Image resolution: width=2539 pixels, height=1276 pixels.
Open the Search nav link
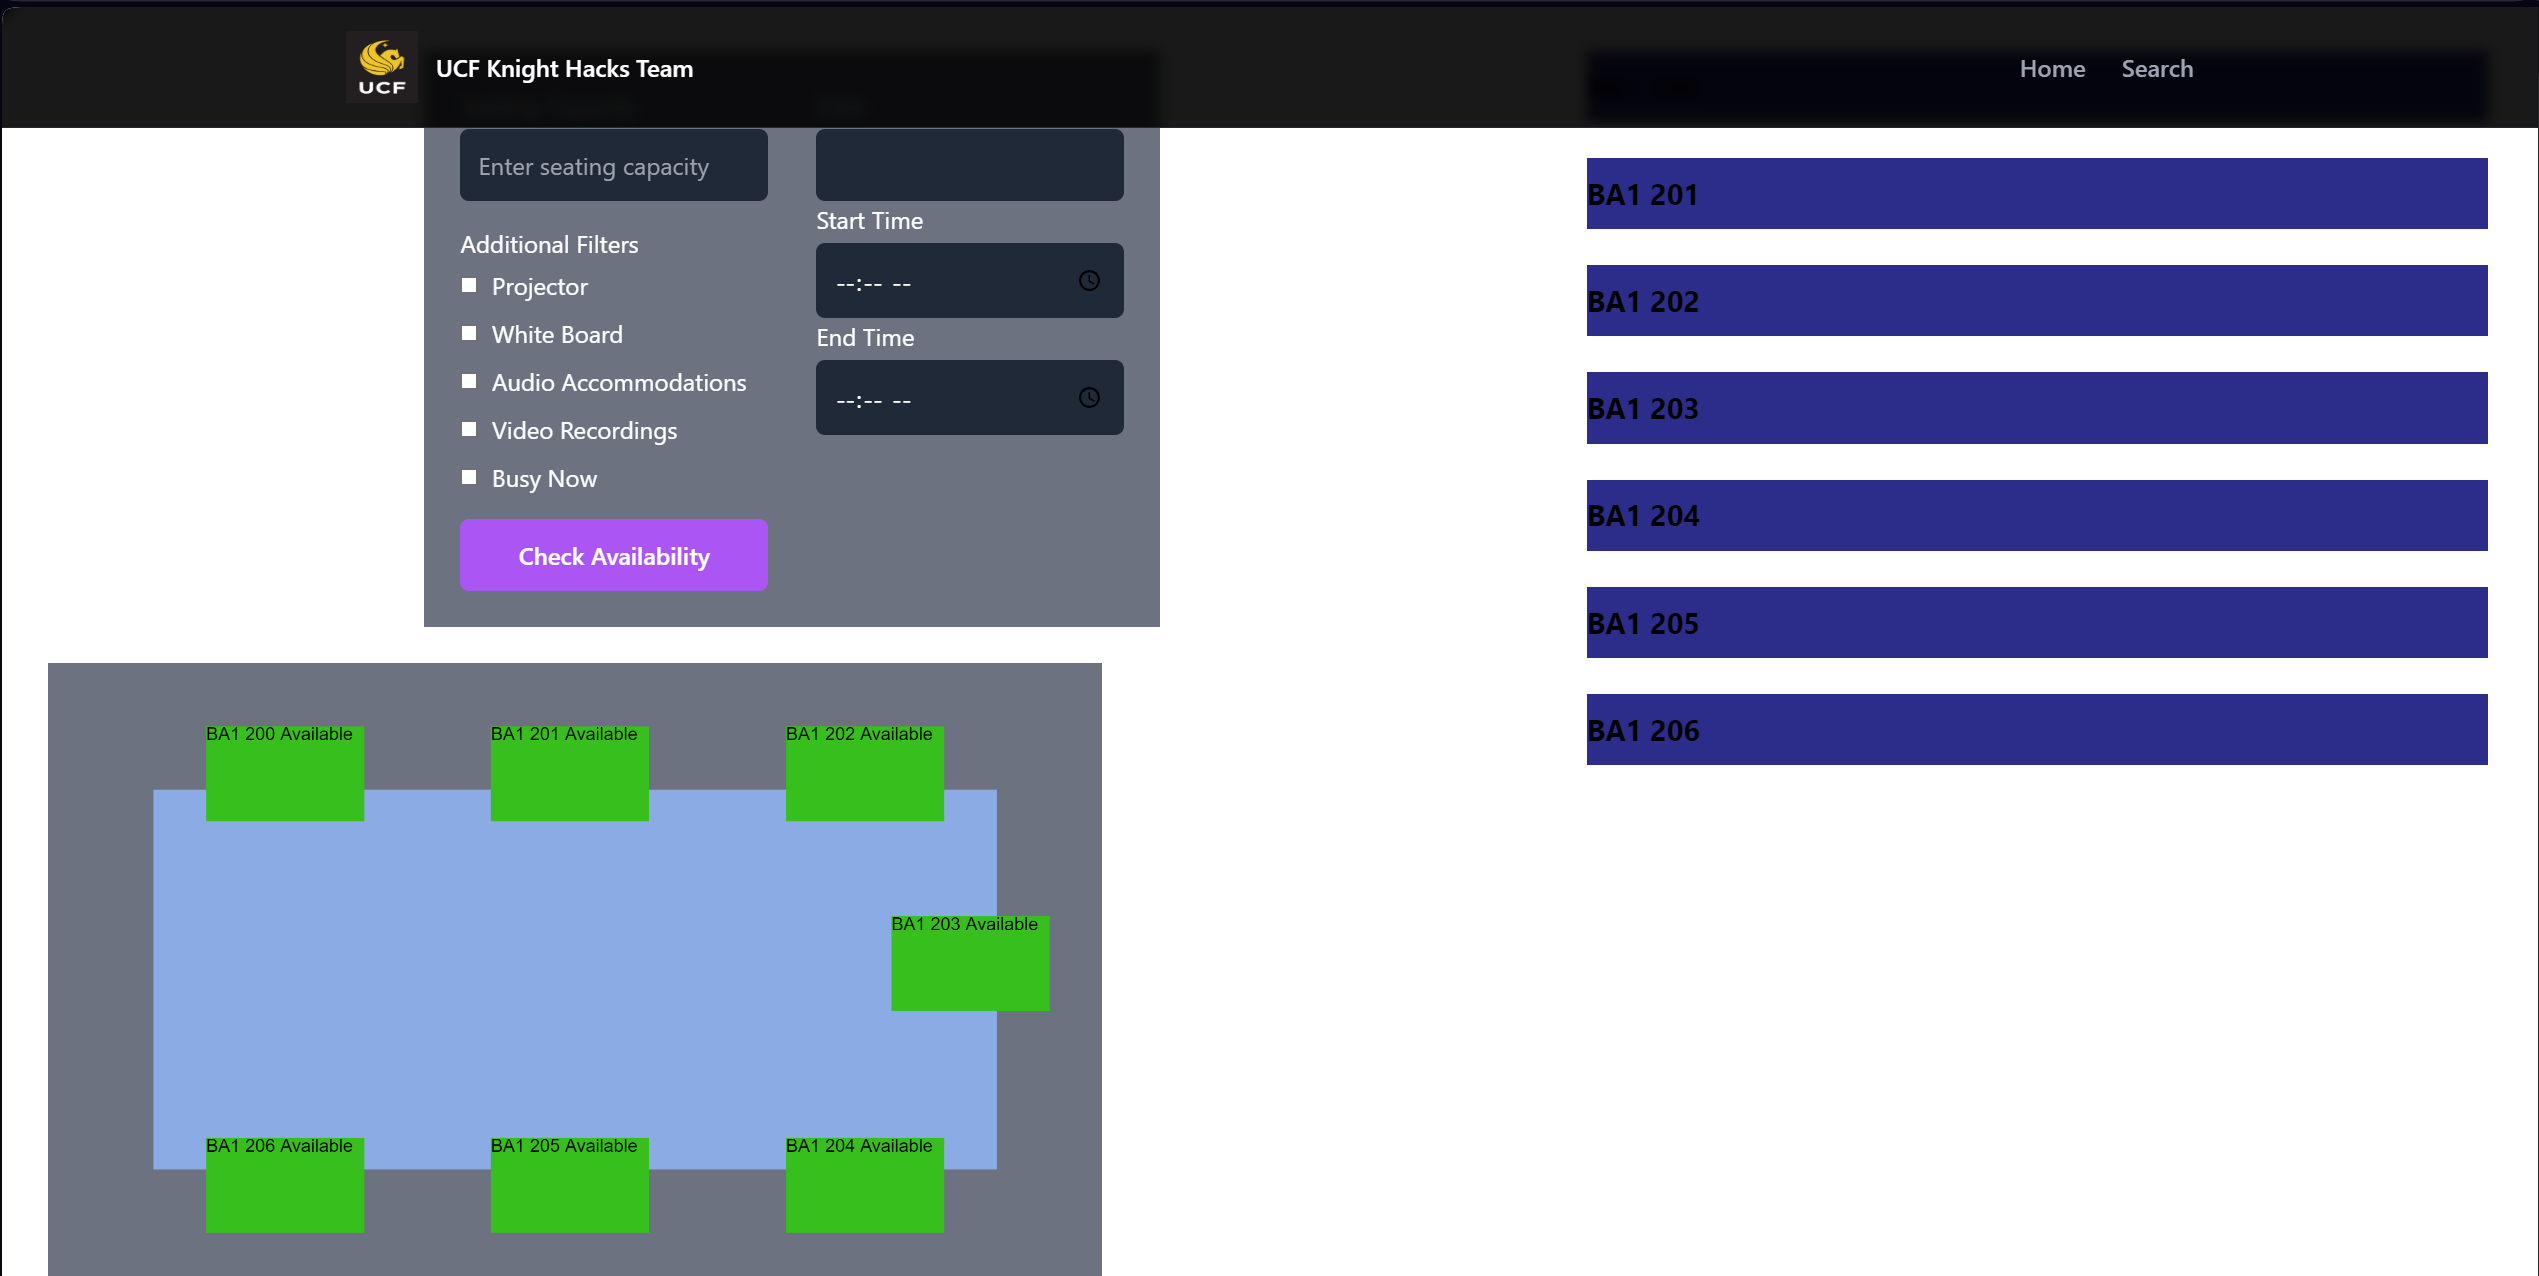(2156, 69)
